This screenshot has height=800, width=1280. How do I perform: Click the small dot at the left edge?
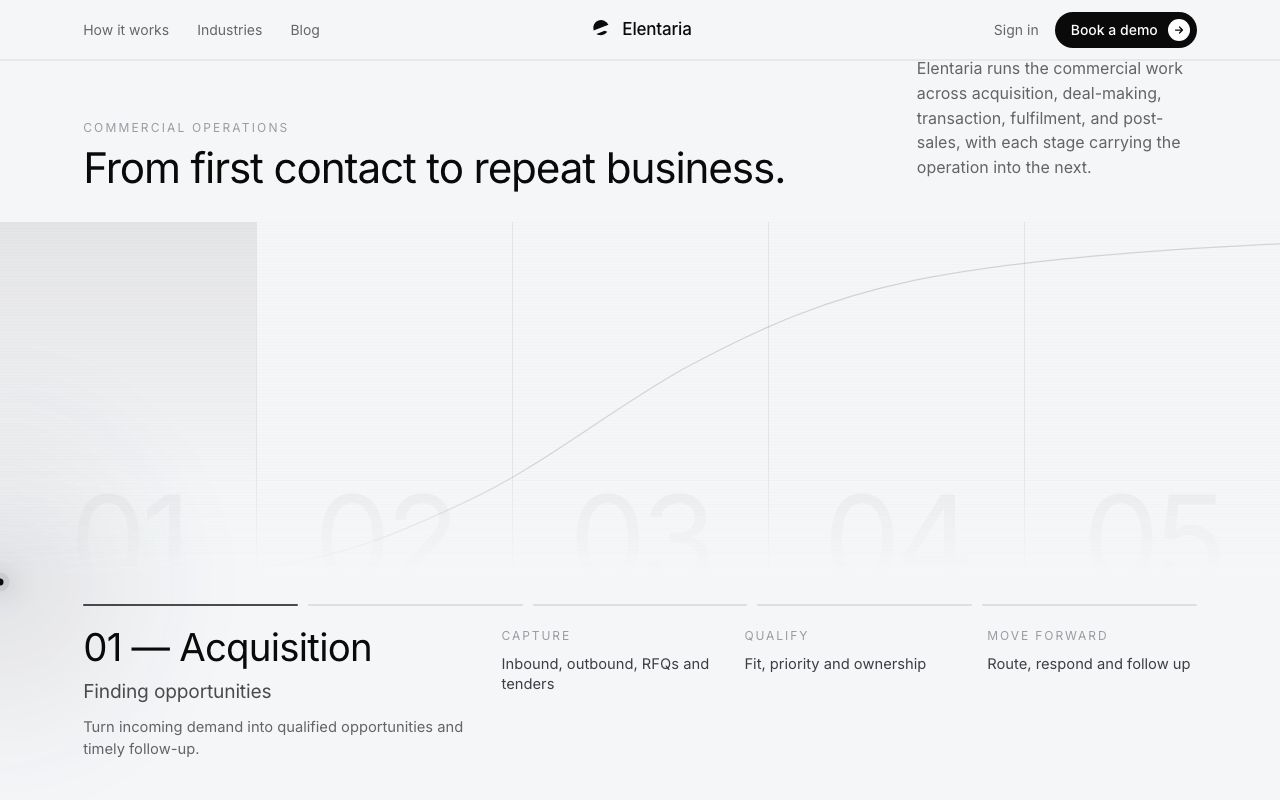point(2,581)
